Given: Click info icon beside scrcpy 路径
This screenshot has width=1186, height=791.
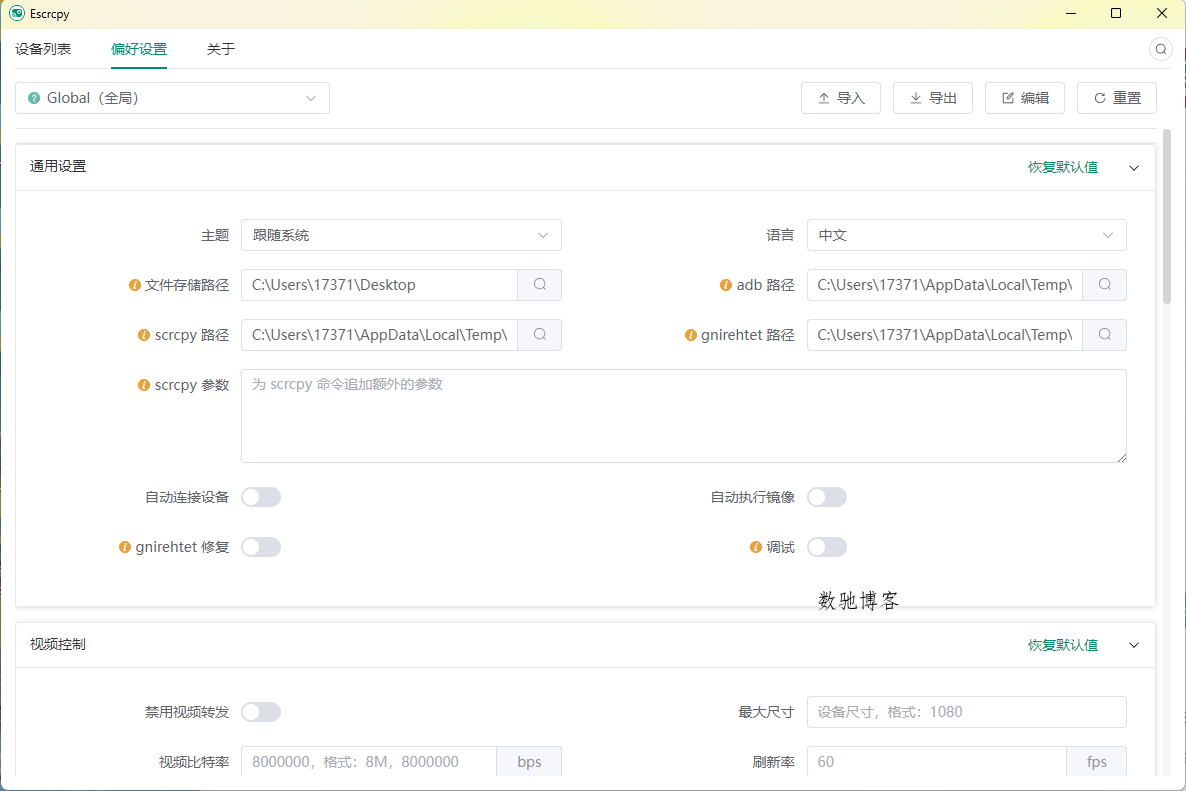Looking at the screenshot, I should click(x=144, y=335).
